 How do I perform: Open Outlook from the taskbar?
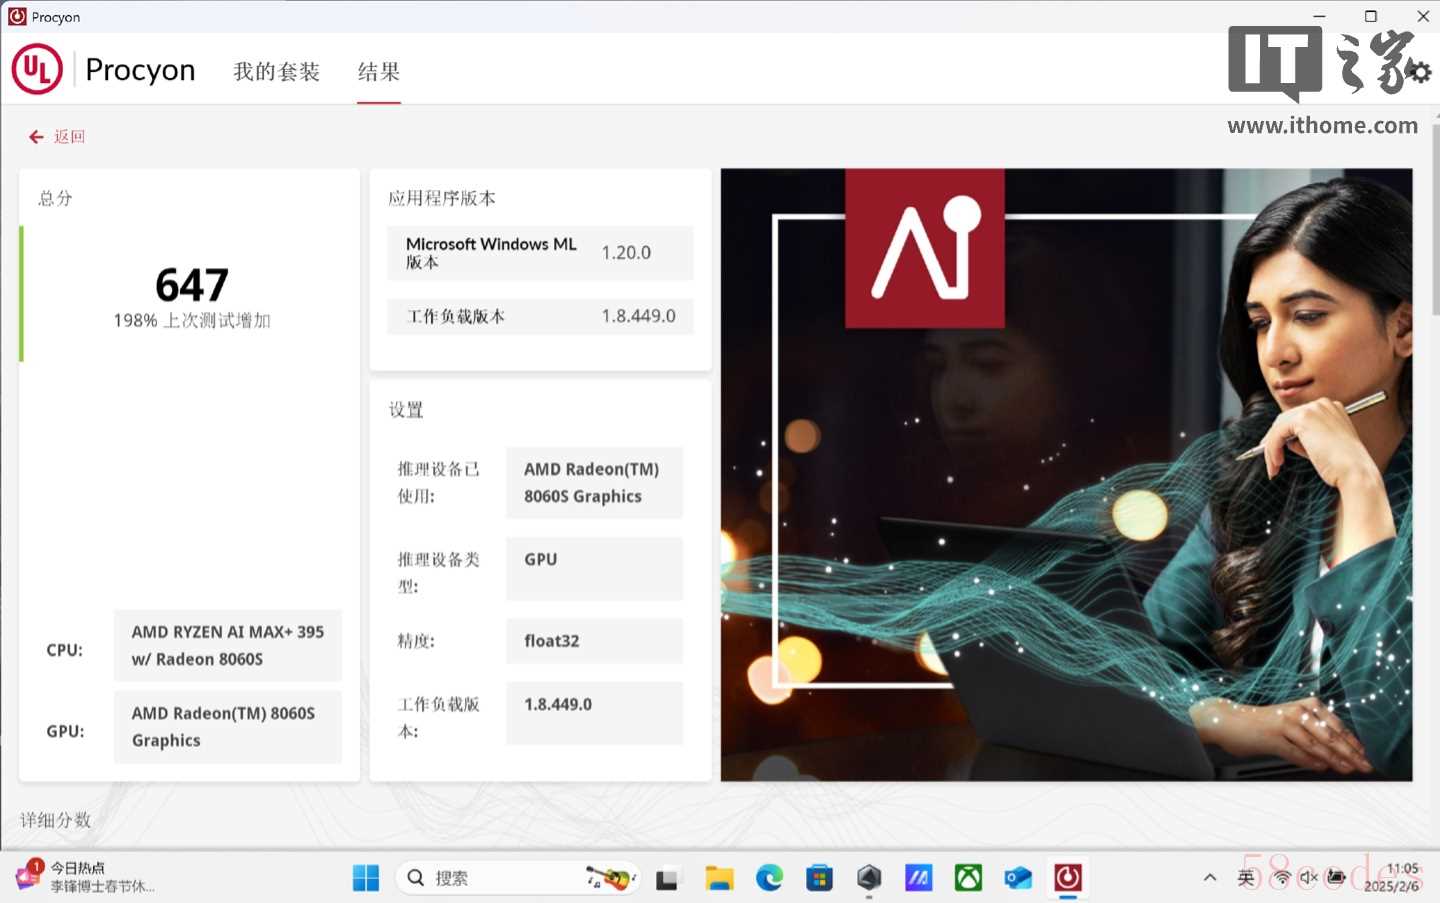[1018, 878]
